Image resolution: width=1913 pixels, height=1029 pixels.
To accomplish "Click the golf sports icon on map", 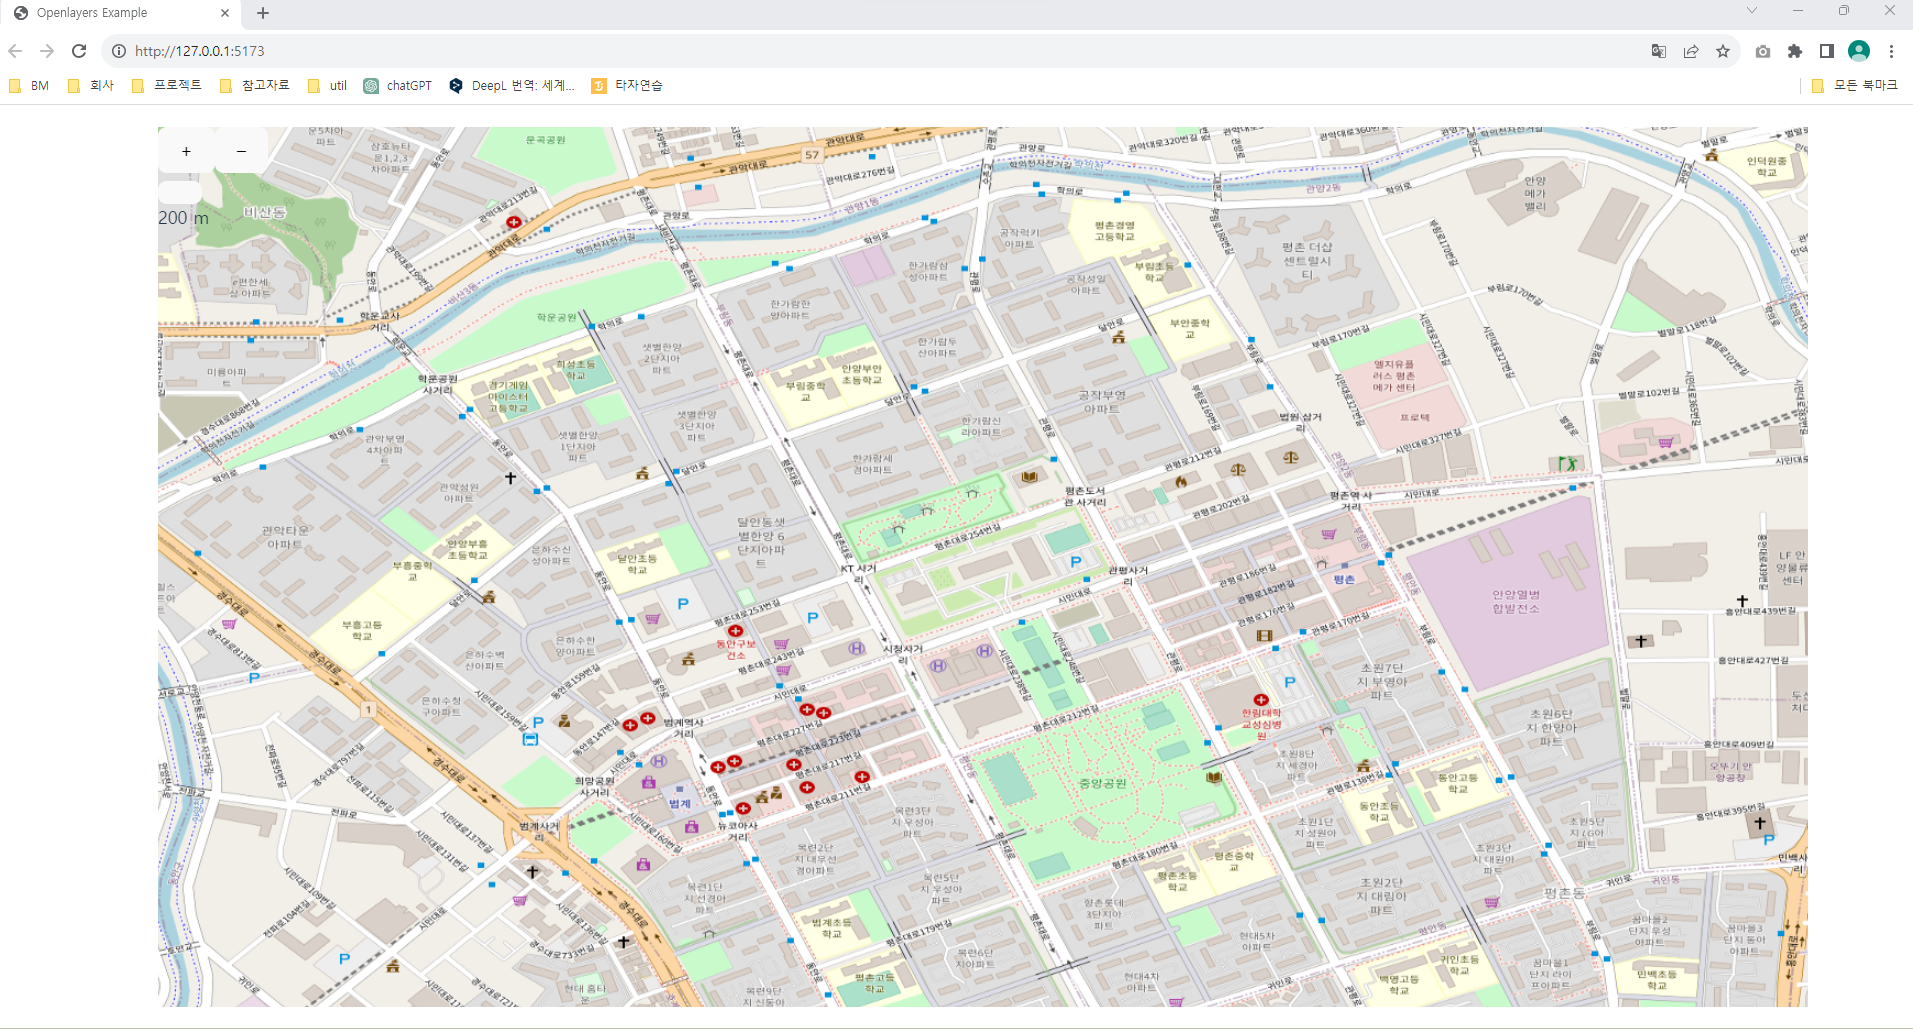I will (x=1567, y=464).
